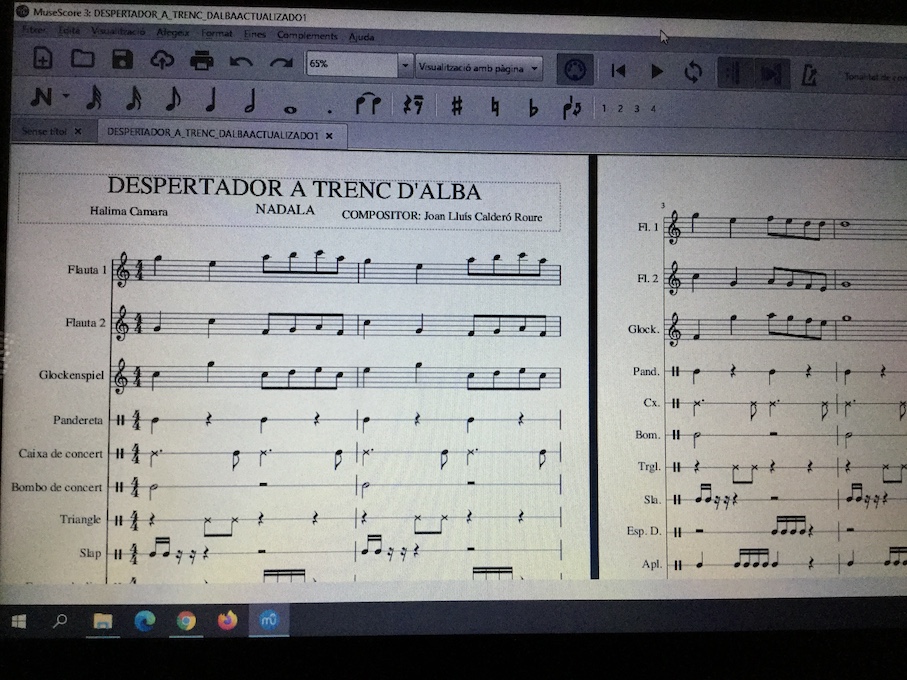This screenshot has height=680, width=907.
Task: Add a tie between notes
Action: (368, 105)
